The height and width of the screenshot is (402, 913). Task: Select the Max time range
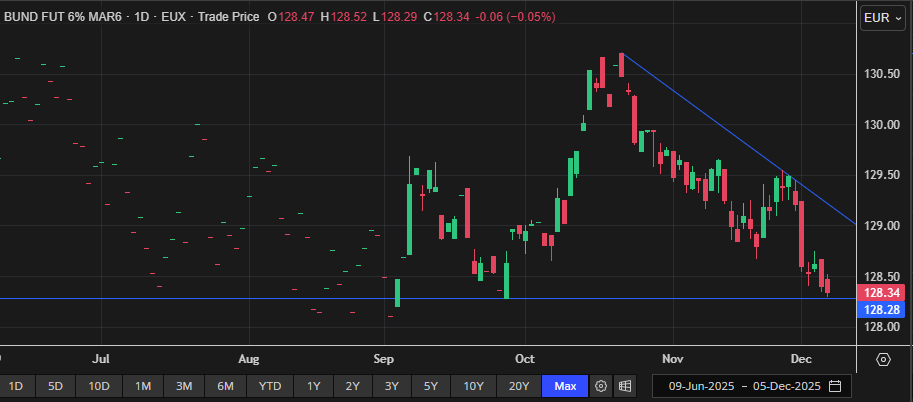(x=565, y=386)
